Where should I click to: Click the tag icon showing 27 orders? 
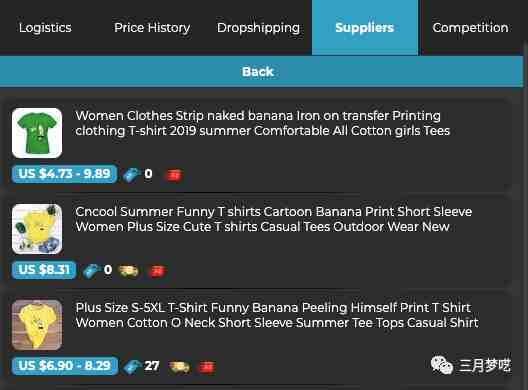point(132,367)
